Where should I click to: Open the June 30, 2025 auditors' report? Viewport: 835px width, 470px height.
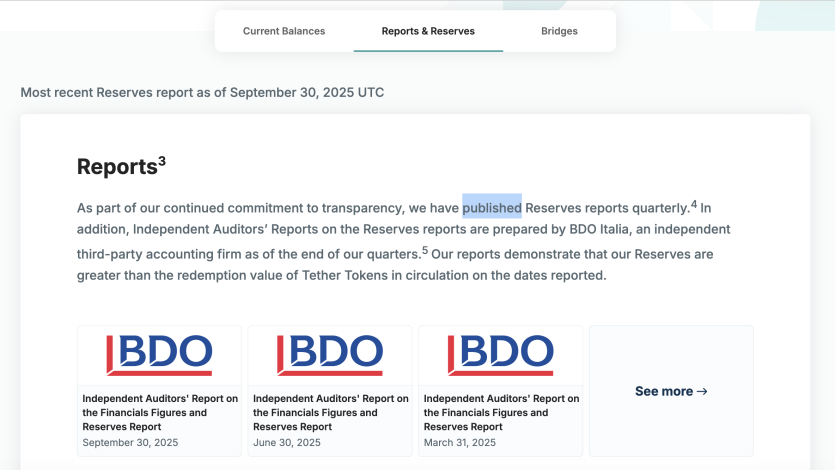pos(330,391)
